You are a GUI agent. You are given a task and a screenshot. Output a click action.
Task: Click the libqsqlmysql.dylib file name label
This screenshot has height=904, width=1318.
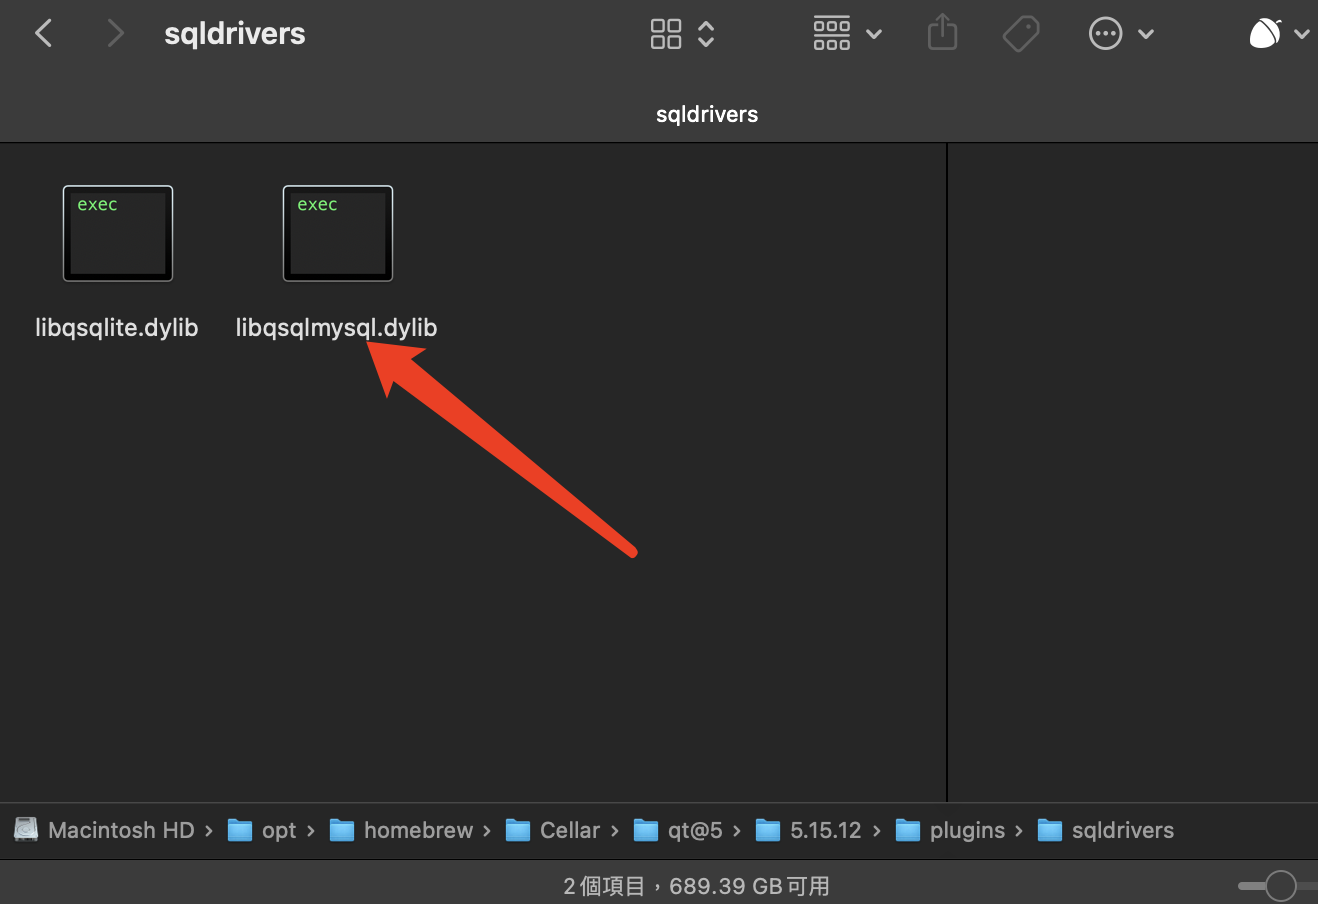(x=336, y=328)
